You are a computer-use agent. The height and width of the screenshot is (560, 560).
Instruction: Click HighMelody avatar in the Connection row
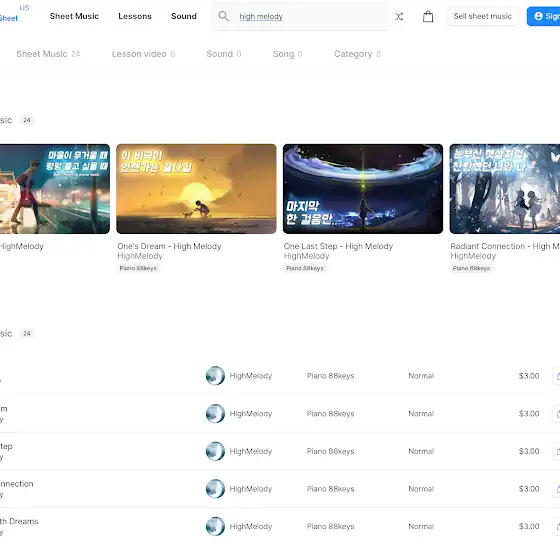215,489
